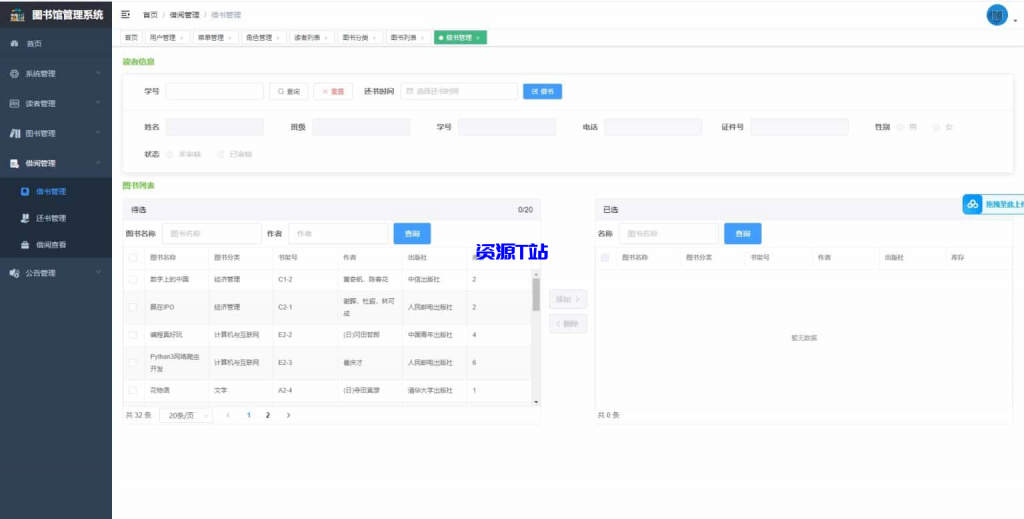Switch to the 图书列表 tab

pos(407,38)
